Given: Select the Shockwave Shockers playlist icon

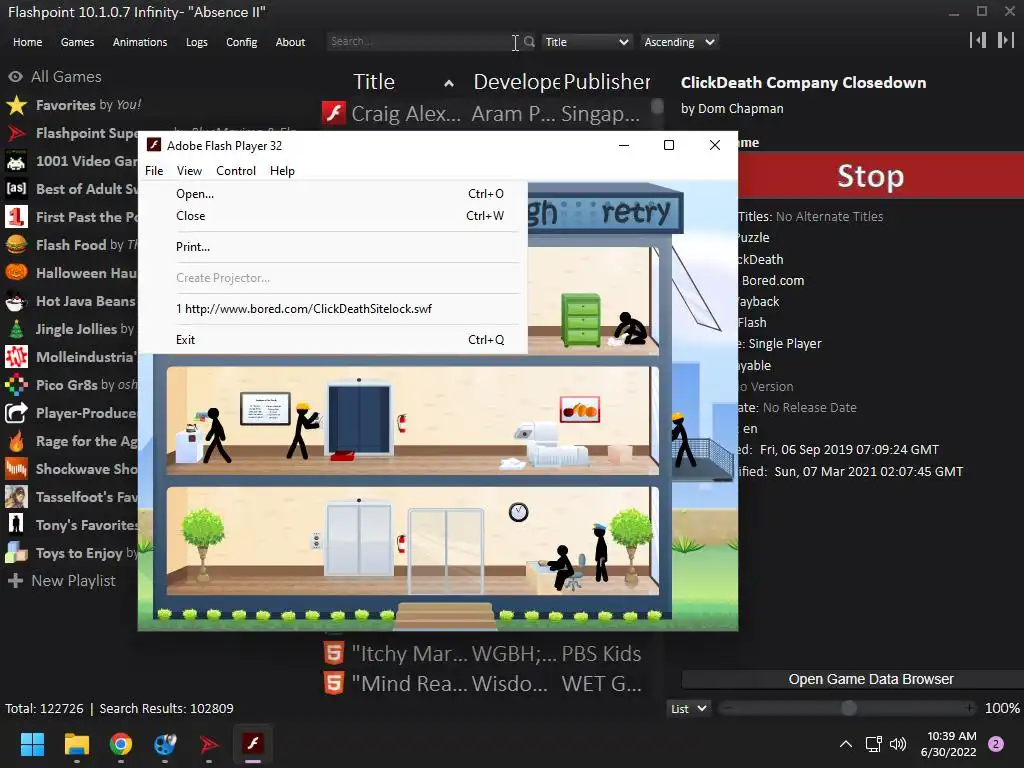Looking at the screenshot, I should (16, 469).
